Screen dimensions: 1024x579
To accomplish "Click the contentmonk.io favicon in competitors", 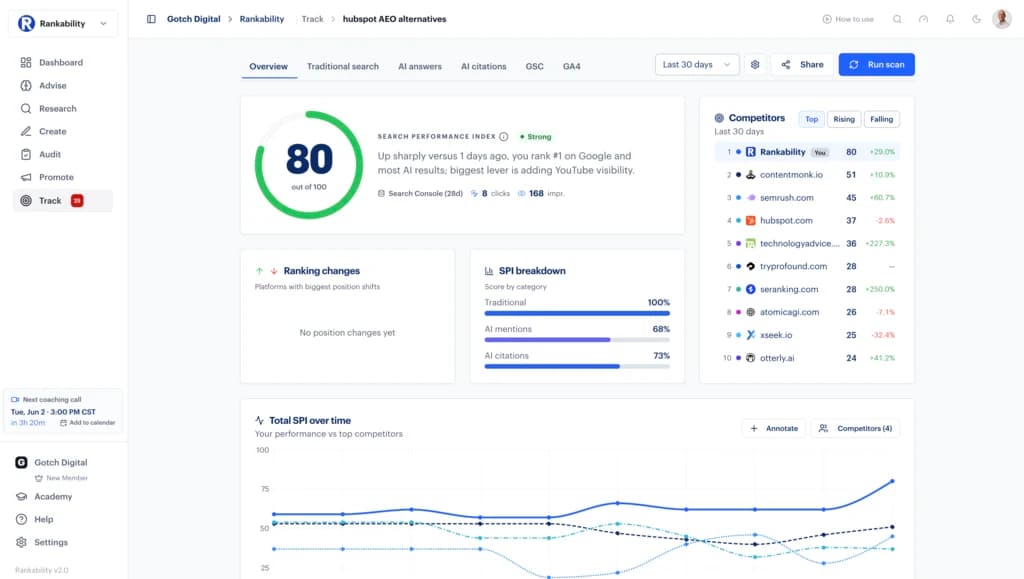I will coord(750,175).
